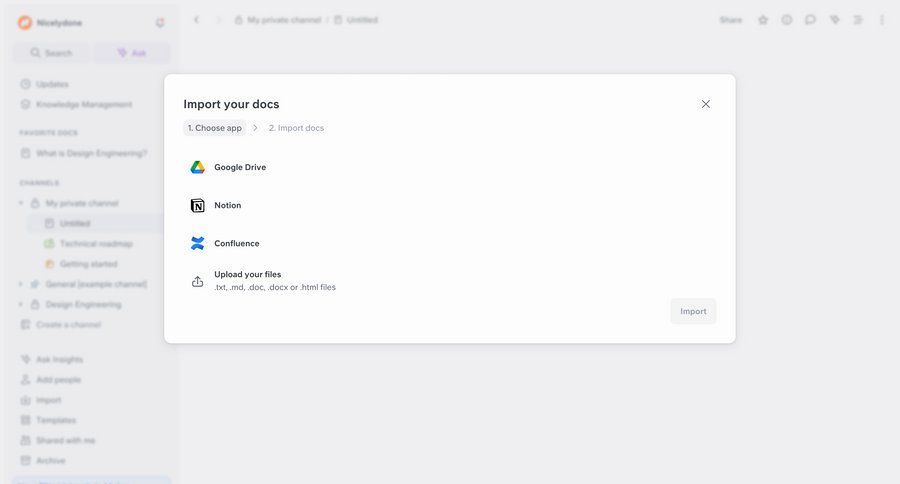Open the Search field in sidebar
Image resolution: width=900 pixels, height=484 pixels.
point(51,53)
